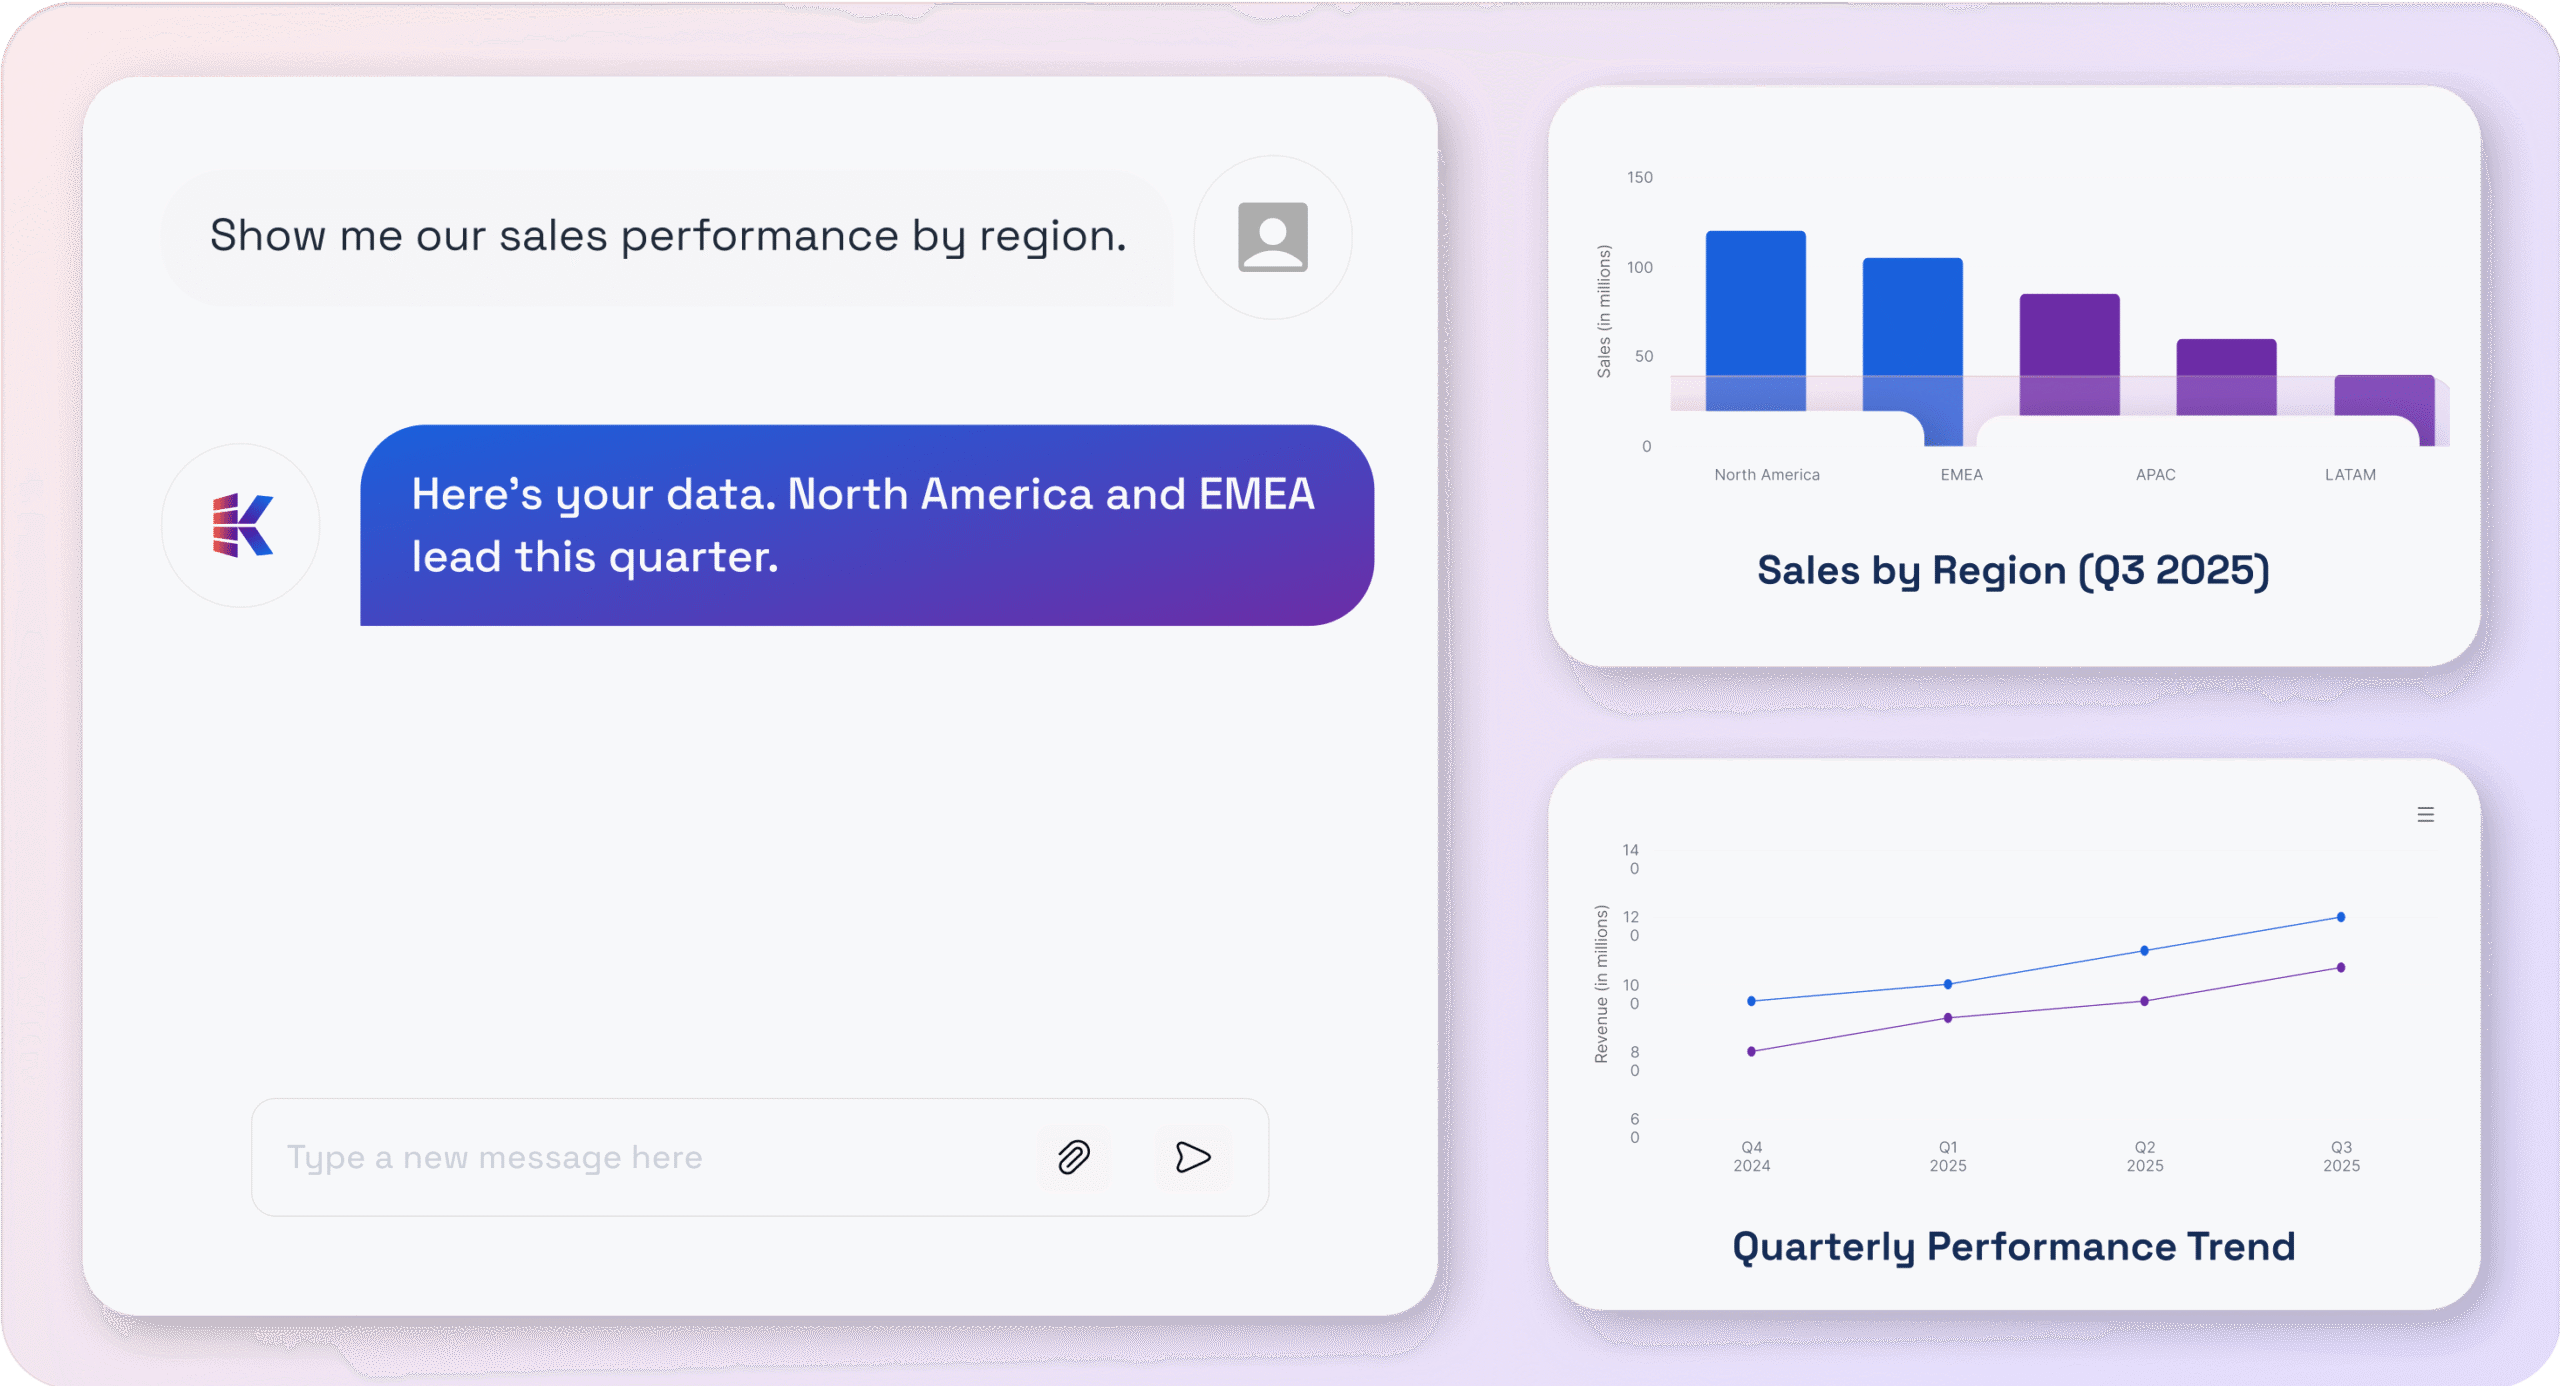Click the K assistant logo icon
The width and height of the screenshot is (2560, 1386).
coord(242,525)
